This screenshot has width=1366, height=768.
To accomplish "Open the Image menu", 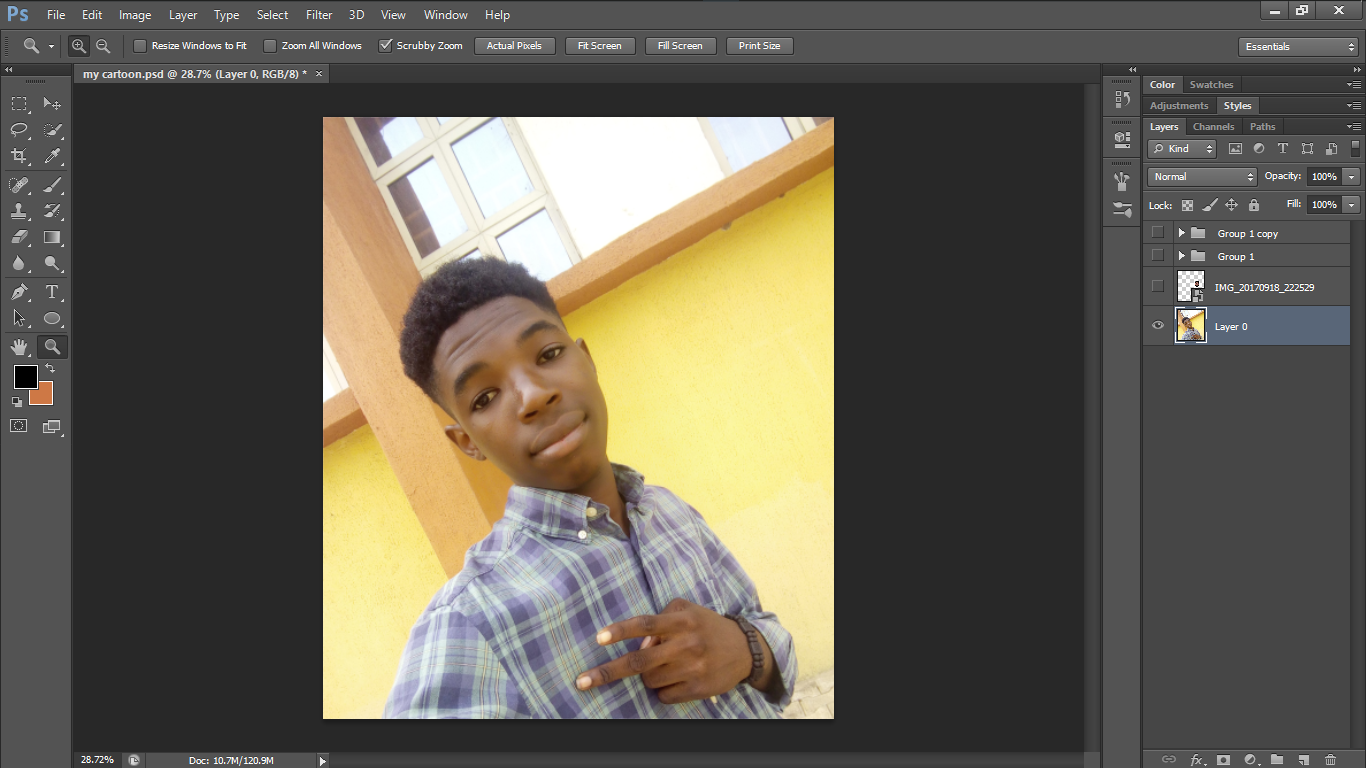I will 135,15.
